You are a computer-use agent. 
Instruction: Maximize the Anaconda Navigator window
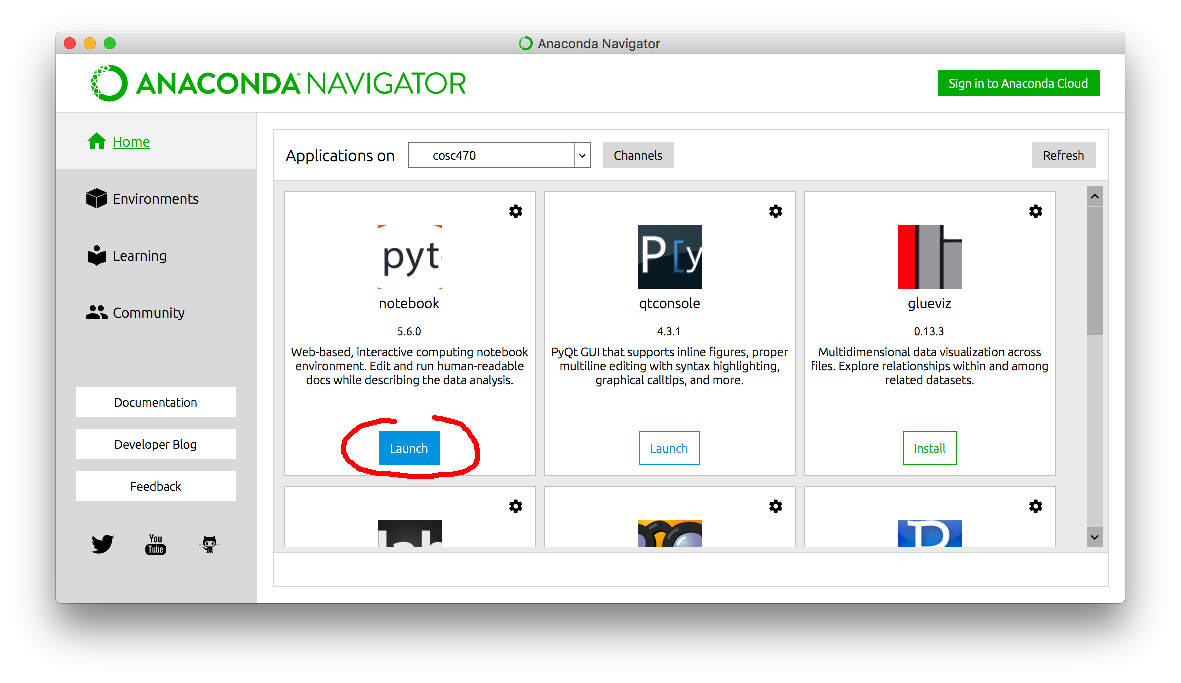(x=110, y=43)
